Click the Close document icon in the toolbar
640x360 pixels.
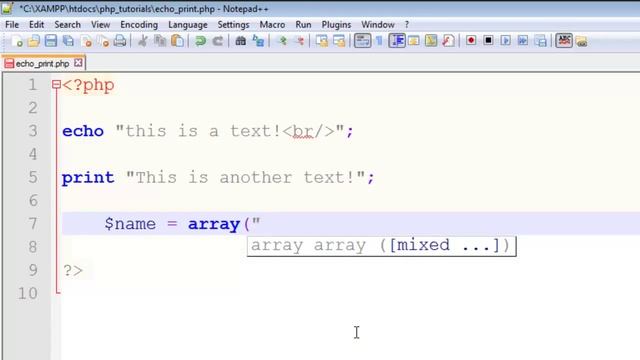point(86,41)
